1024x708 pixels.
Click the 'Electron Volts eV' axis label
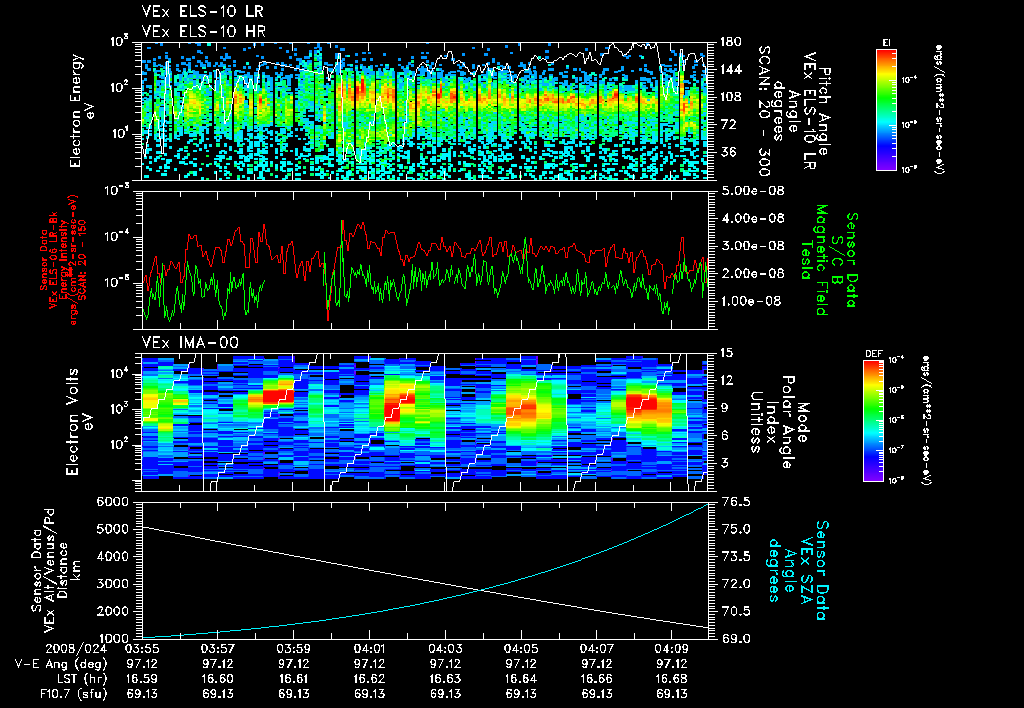[x=79, y=422]
